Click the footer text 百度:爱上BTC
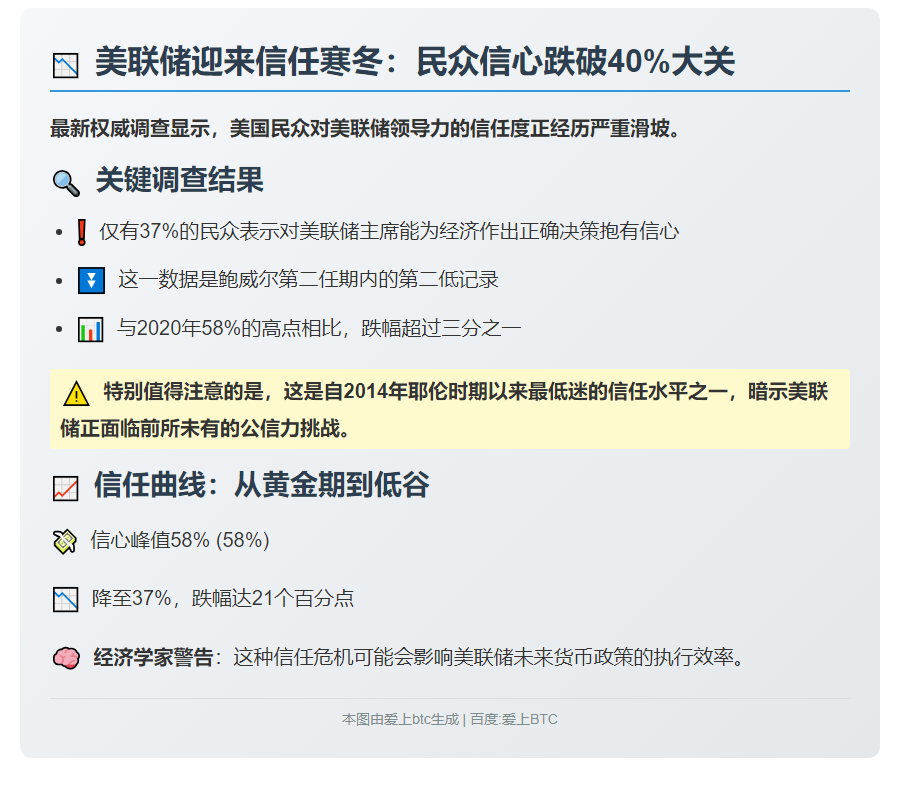 pyautogui.click(x=510, y=719)
